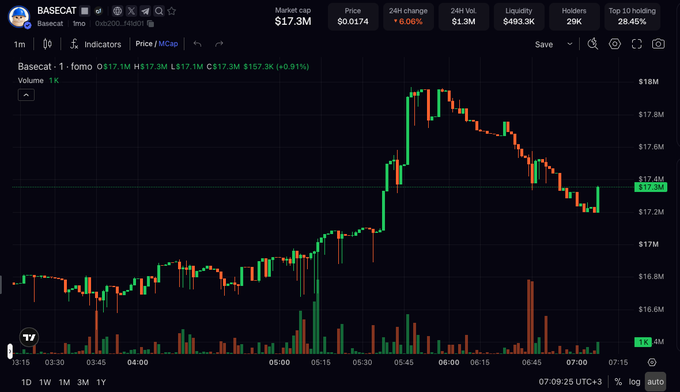Image resolution: width=680 pixels, height=392 pixels.
Task: Enter fullscreen chart mode
Action: pos(637,44)
